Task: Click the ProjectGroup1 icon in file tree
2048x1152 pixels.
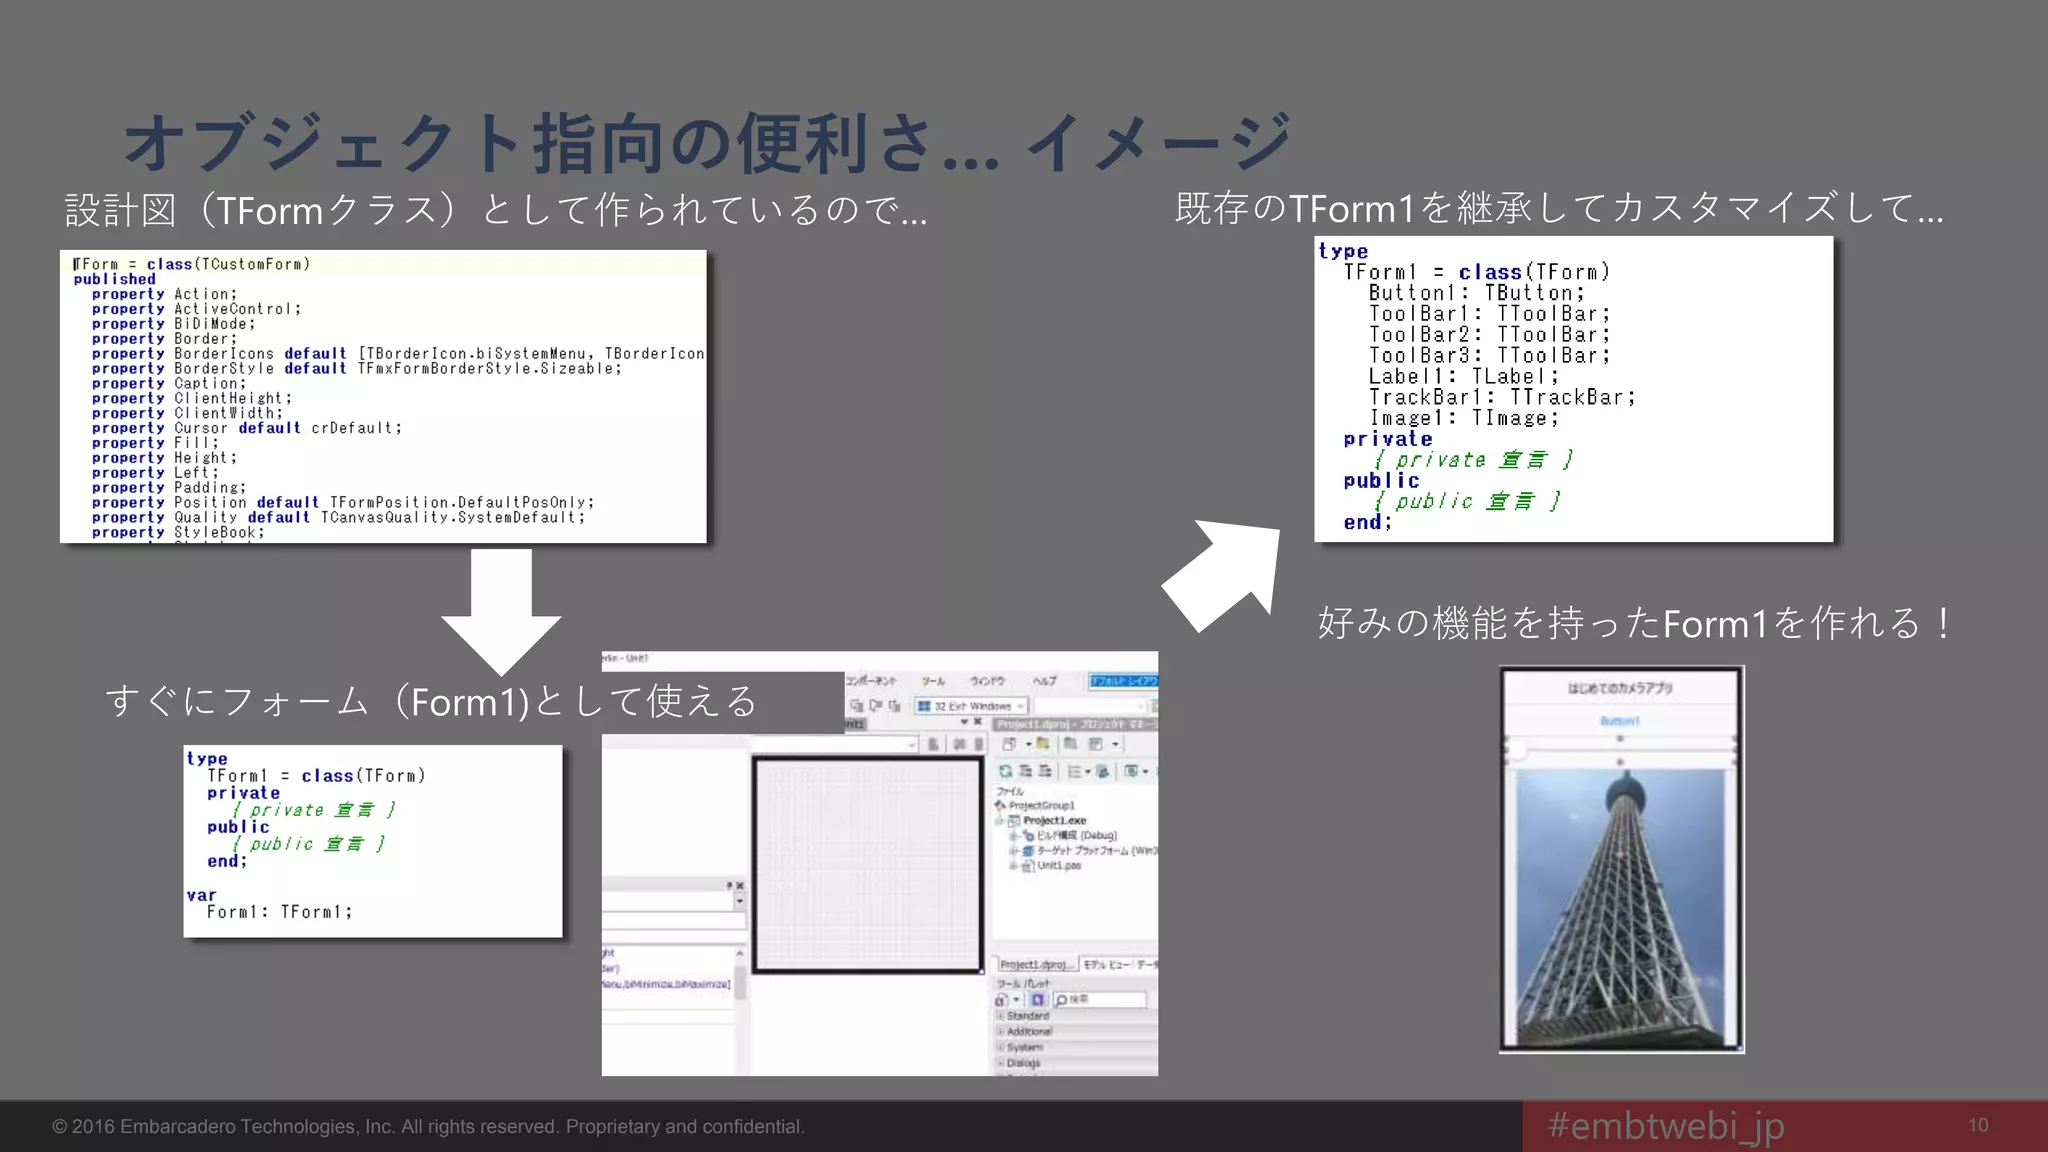Action: (x=1000, y=805)
